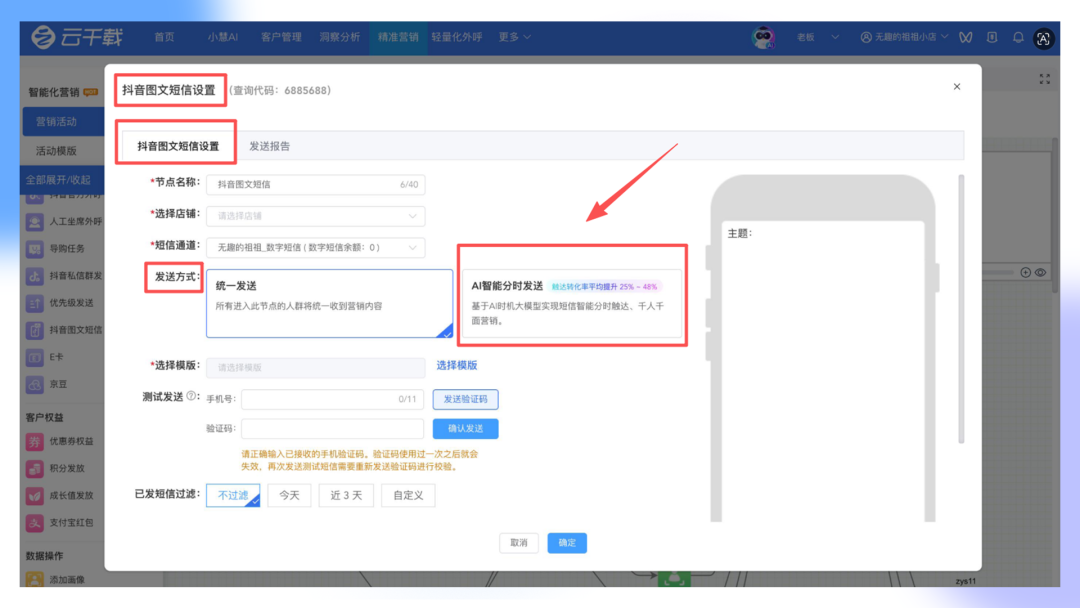Click the 积分发放 node icon
The image size is (1080, 608).
pos(34,468)
